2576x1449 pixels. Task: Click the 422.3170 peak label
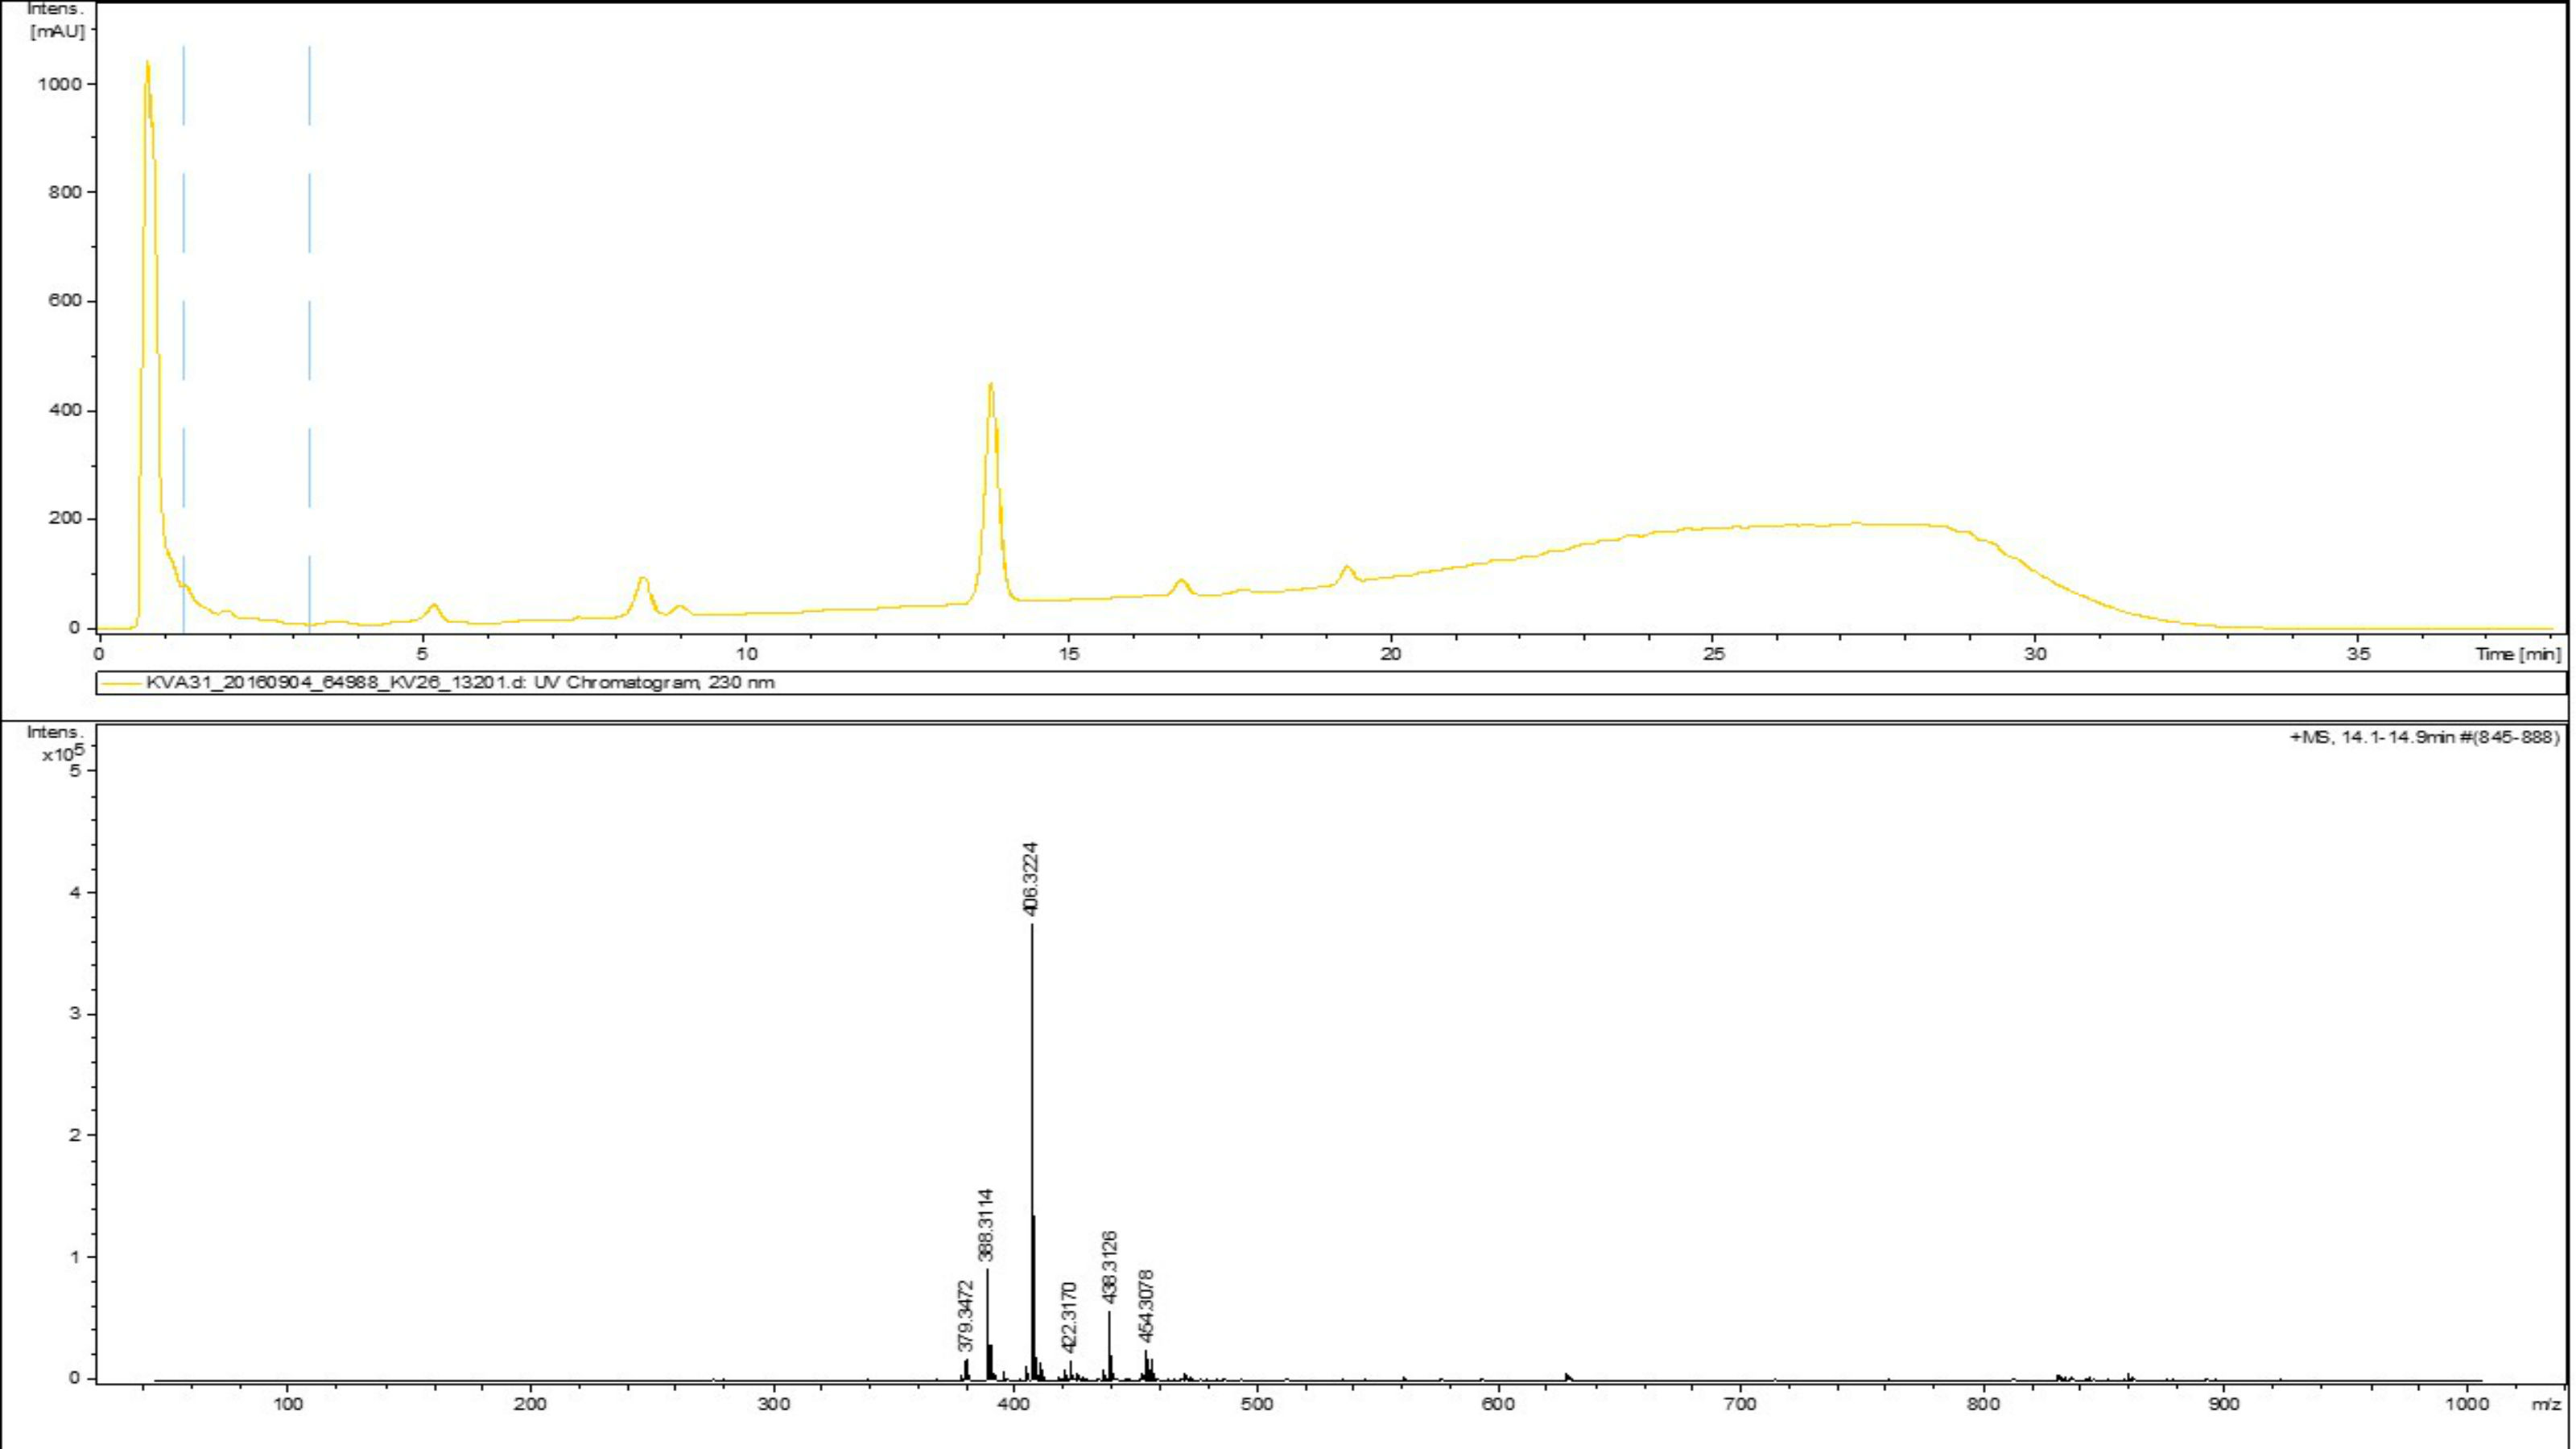coord(1069,1317)
